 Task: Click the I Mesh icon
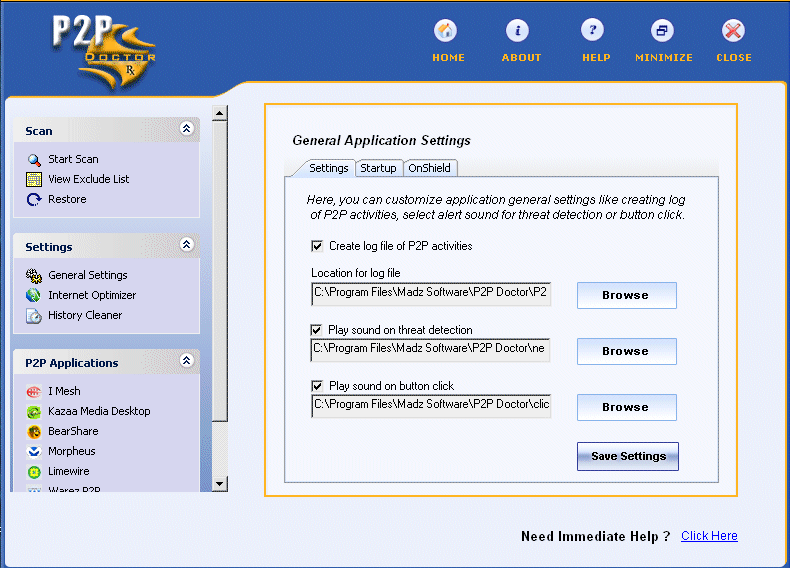coord(34,392)
